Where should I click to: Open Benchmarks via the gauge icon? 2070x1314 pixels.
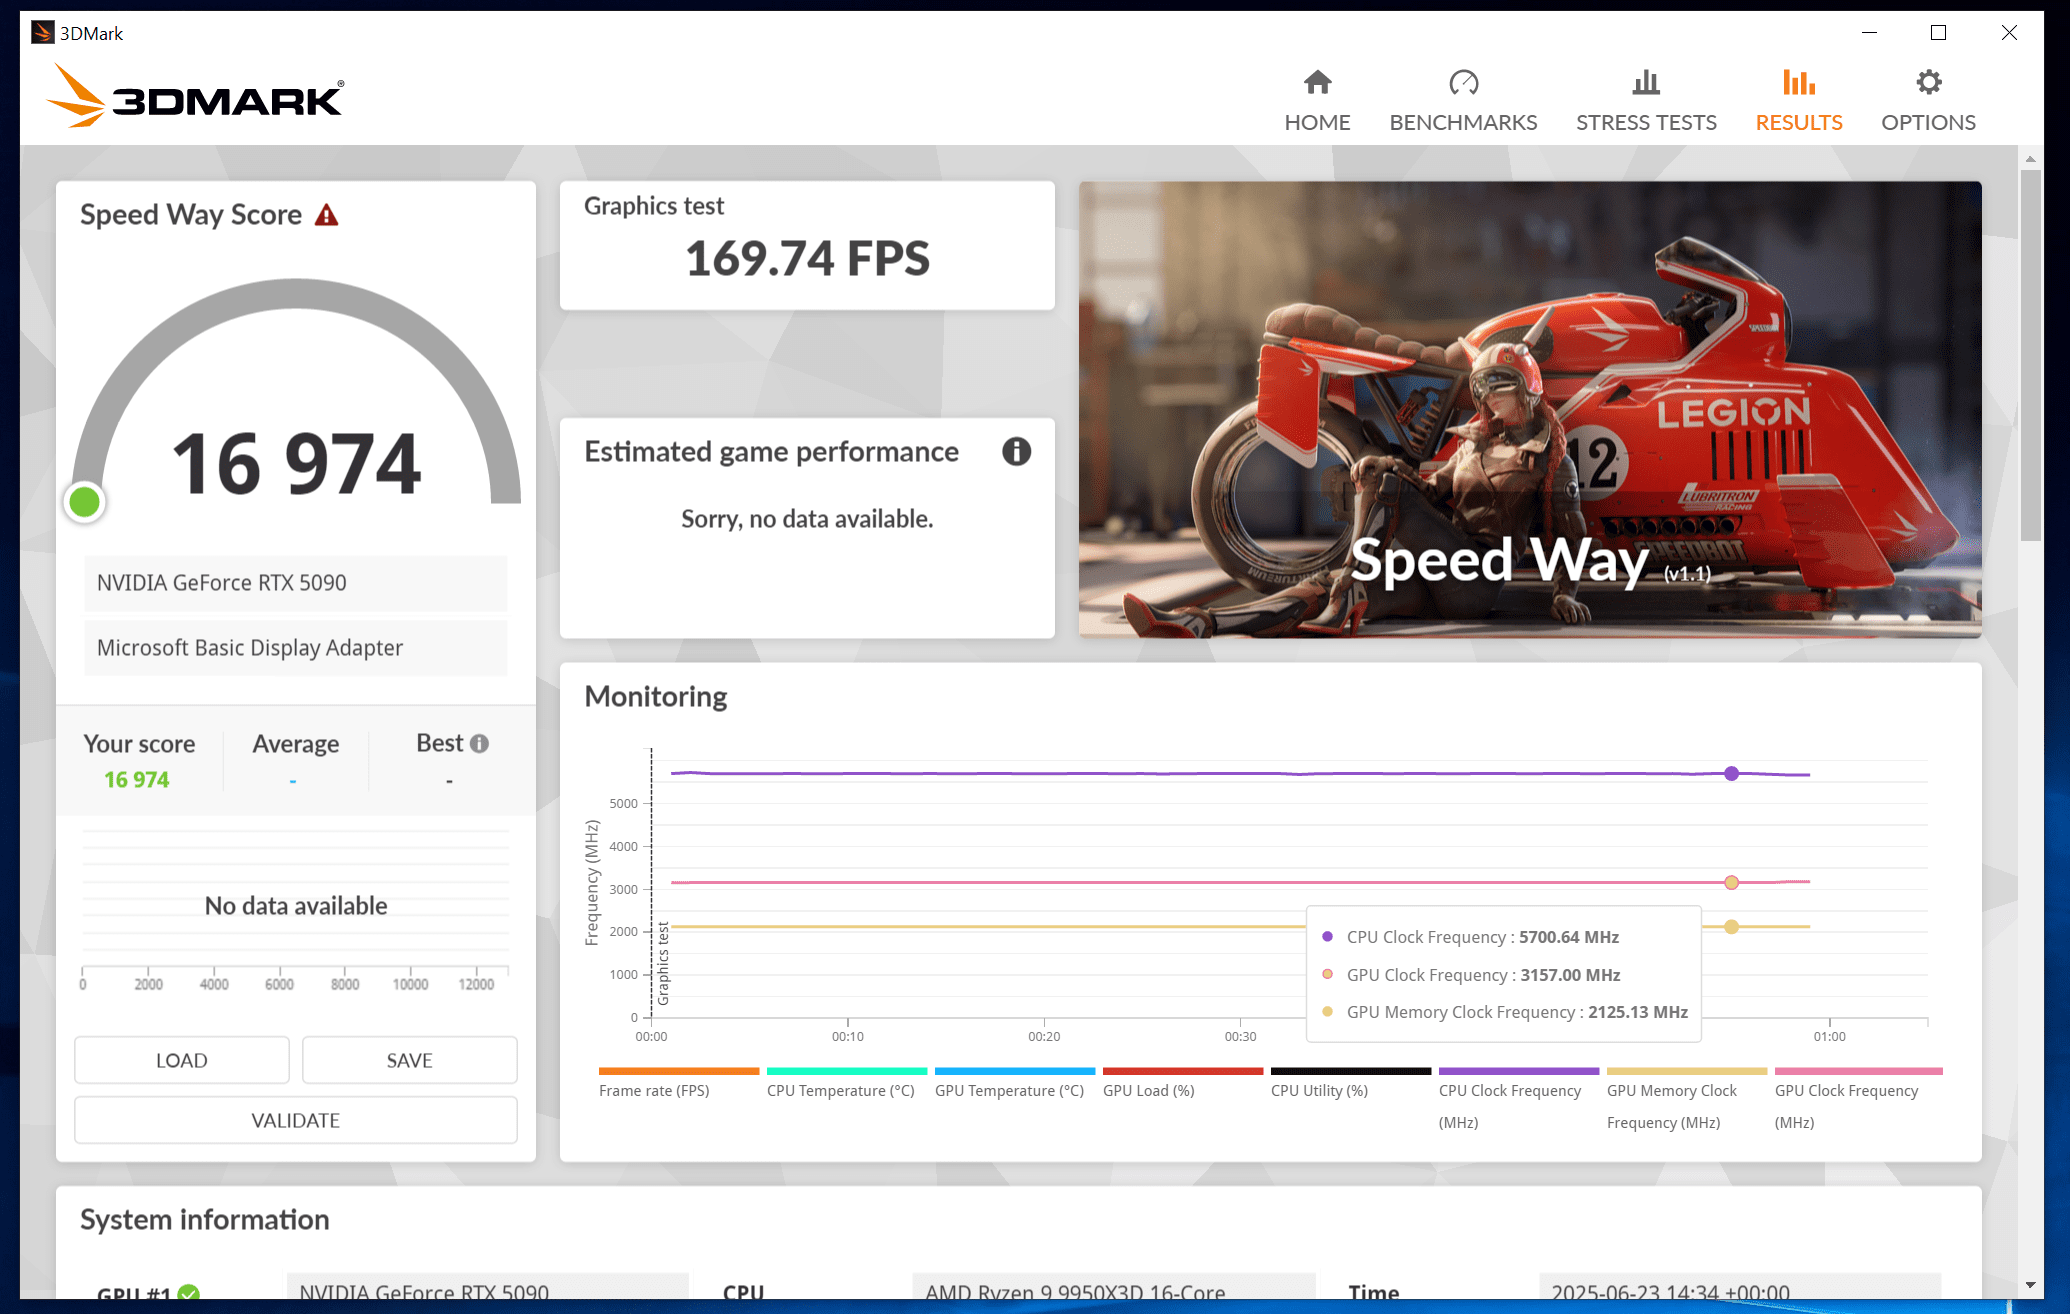tap(1463, 82)
